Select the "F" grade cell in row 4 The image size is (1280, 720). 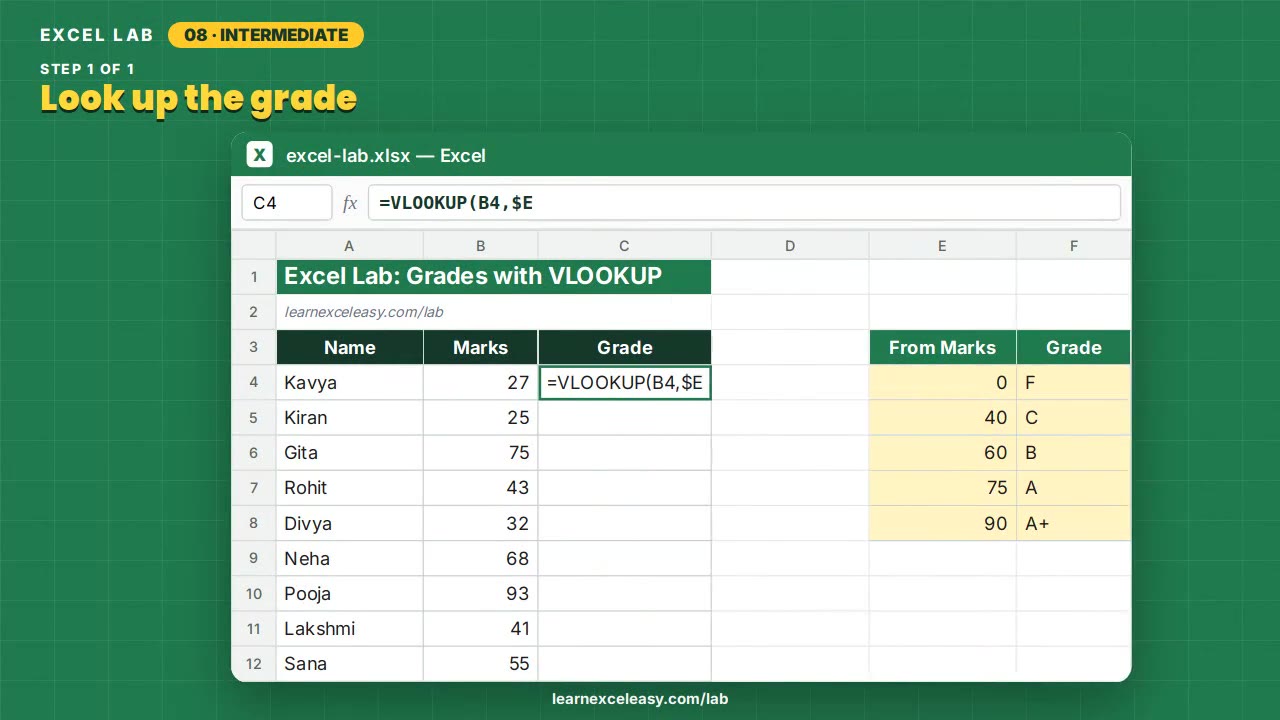pyautogui.click(x=1074, y=382)
